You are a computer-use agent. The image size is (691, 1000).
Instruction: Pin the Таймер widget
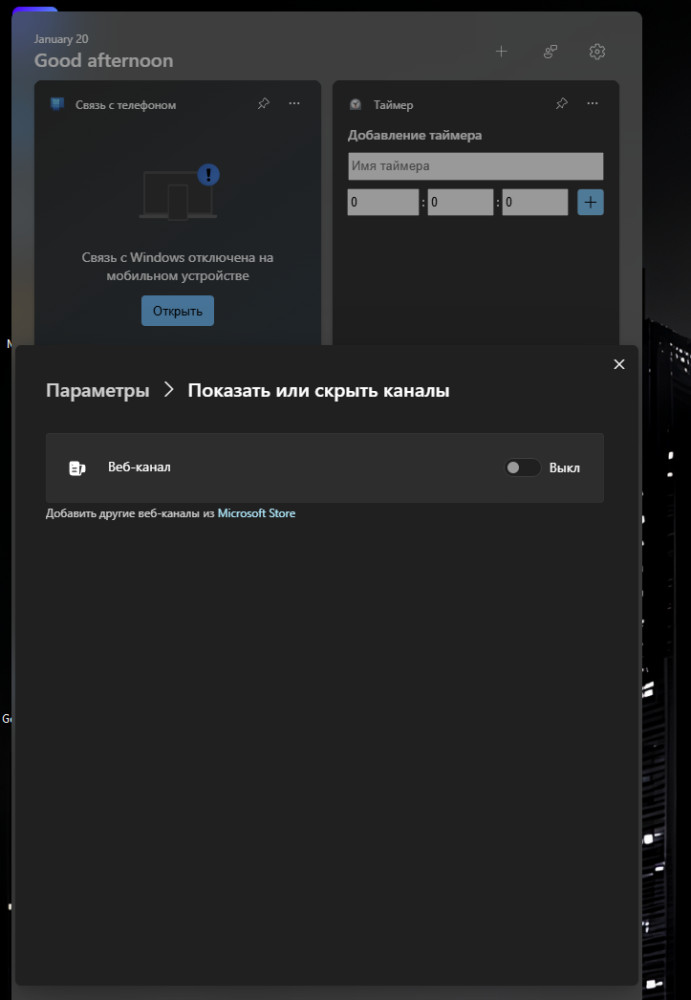561,104
